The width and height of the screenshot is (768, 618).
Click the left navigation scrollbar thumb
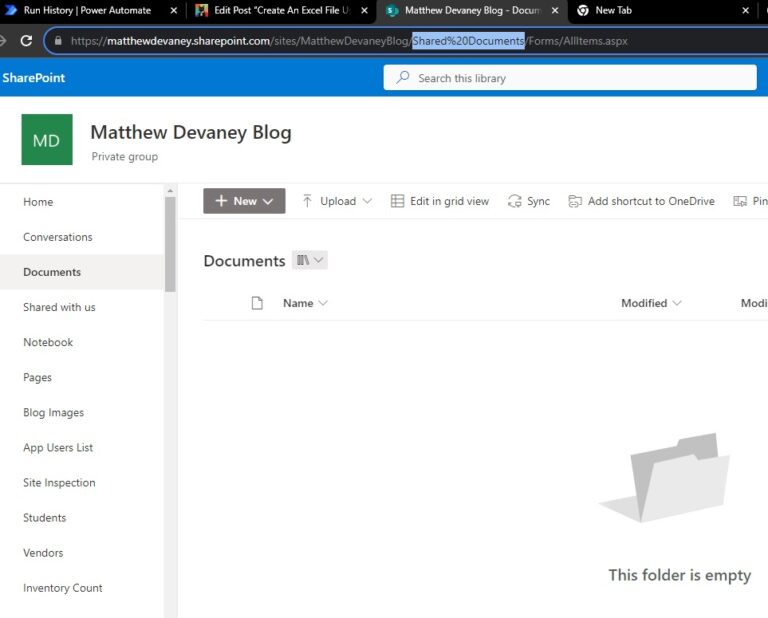[x=170, y=244]
